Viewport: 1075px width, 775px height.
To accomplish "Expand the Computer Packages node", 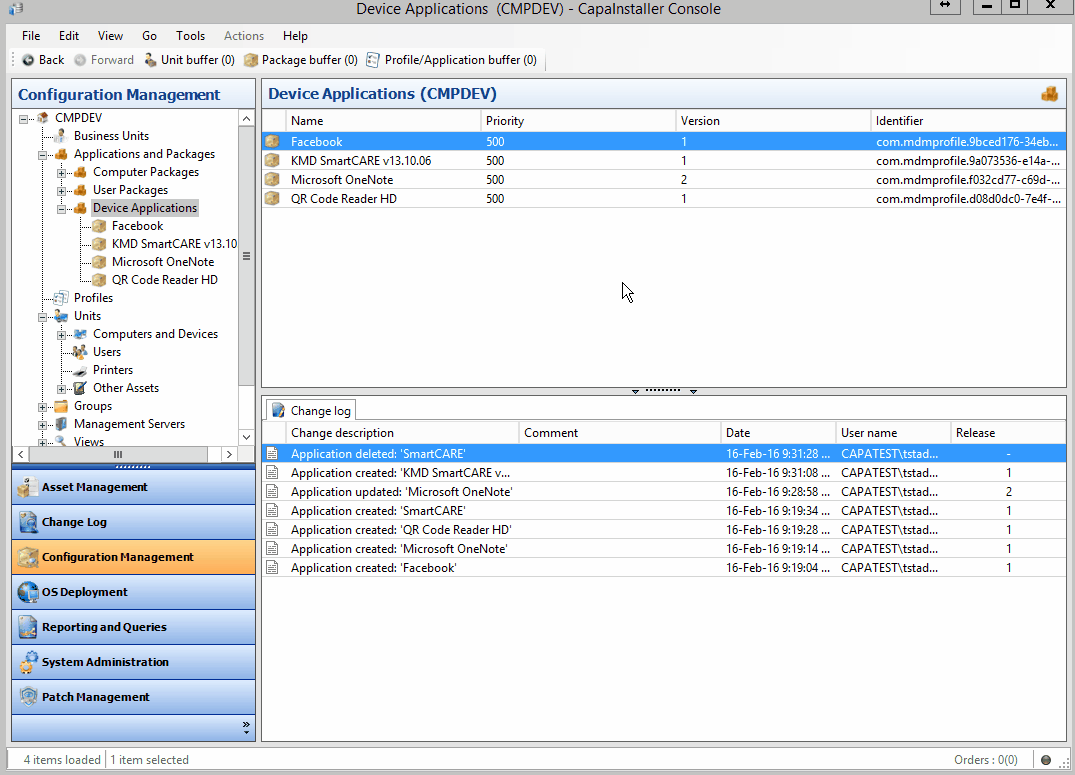I will click(62, 173).
